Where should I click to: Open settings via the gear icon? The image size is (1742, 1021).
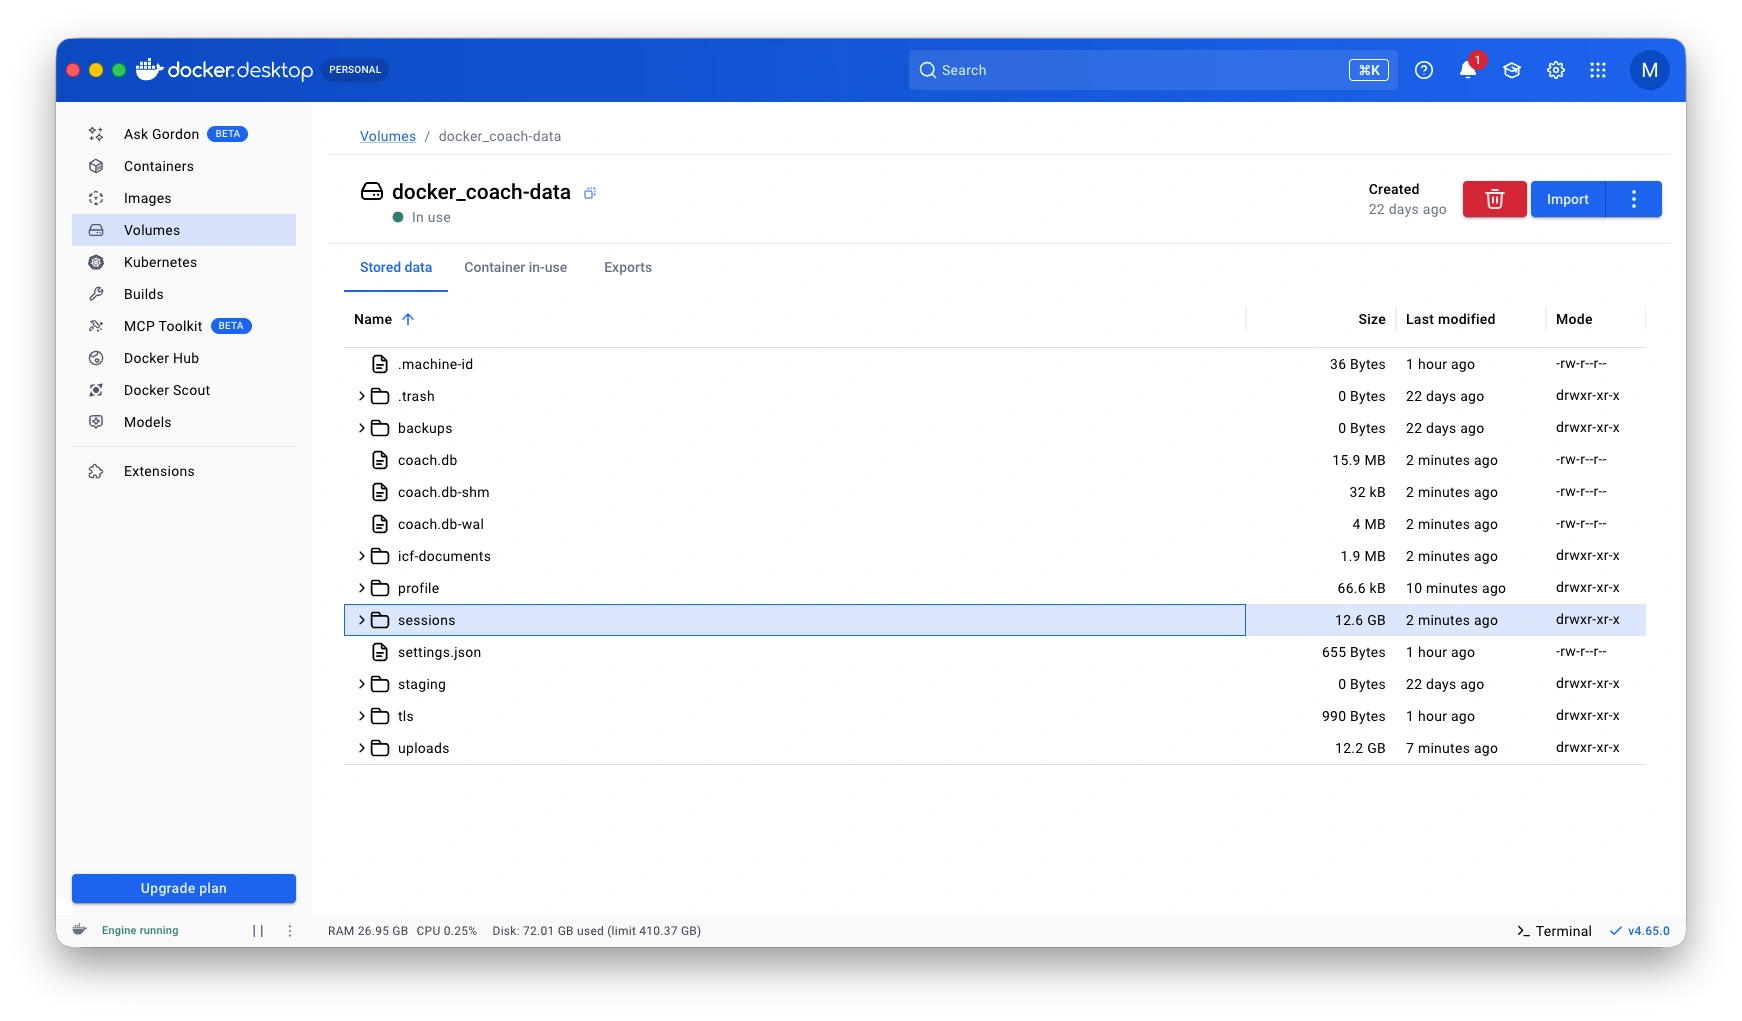click(1555, 70)
